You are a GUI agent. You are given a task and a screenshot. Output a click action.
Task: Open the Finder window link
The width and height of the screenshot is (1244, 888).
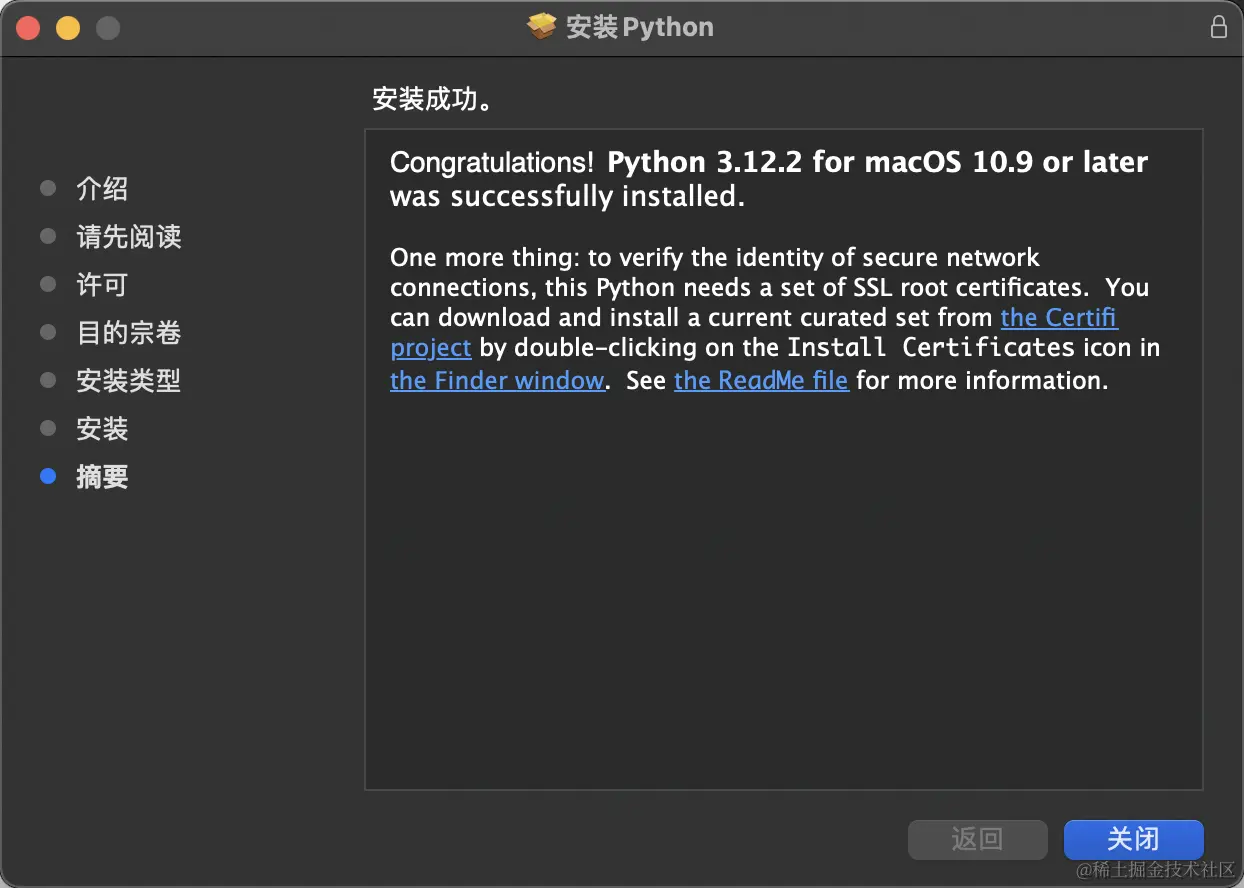point(497,381)
